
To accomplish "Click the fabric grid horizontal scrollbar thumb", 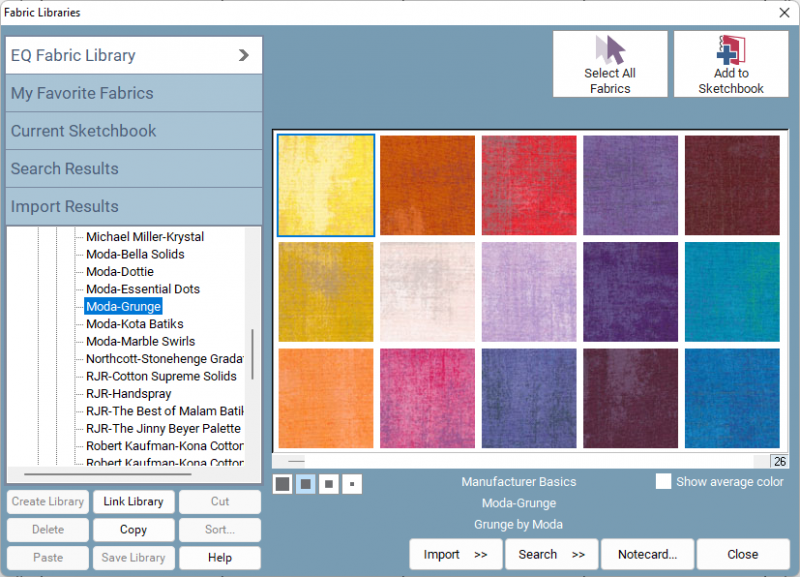I will click(x=296, y=461).
